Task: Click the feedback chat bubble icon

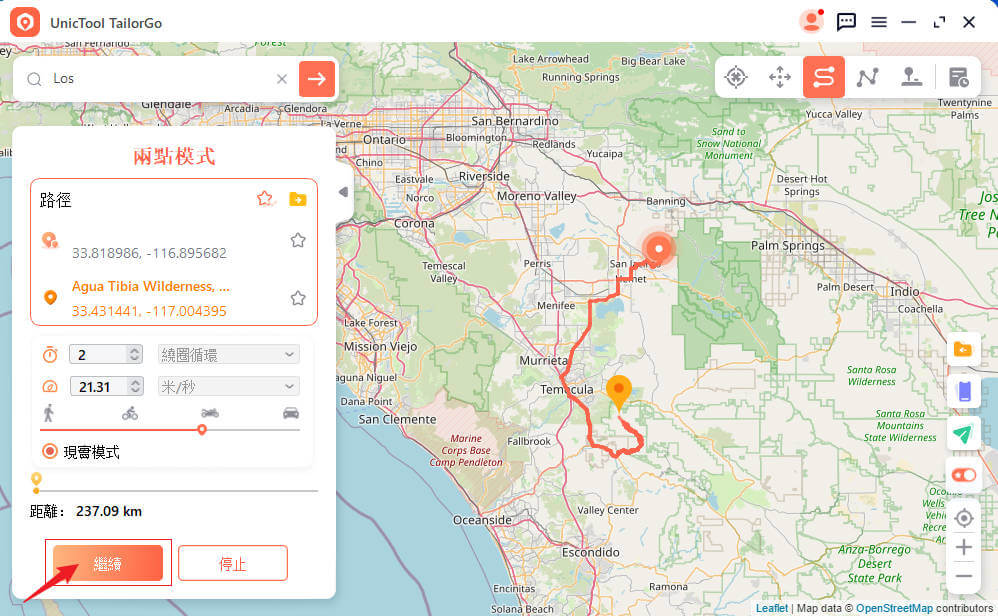Action: (846, 22)
